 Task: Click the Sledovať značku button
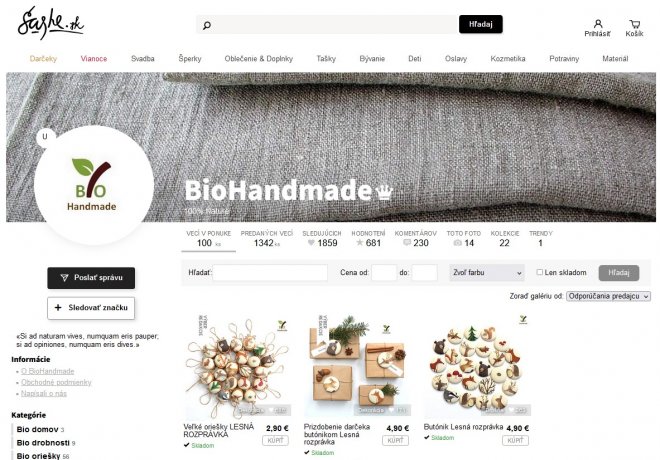(x=91, y=308)
